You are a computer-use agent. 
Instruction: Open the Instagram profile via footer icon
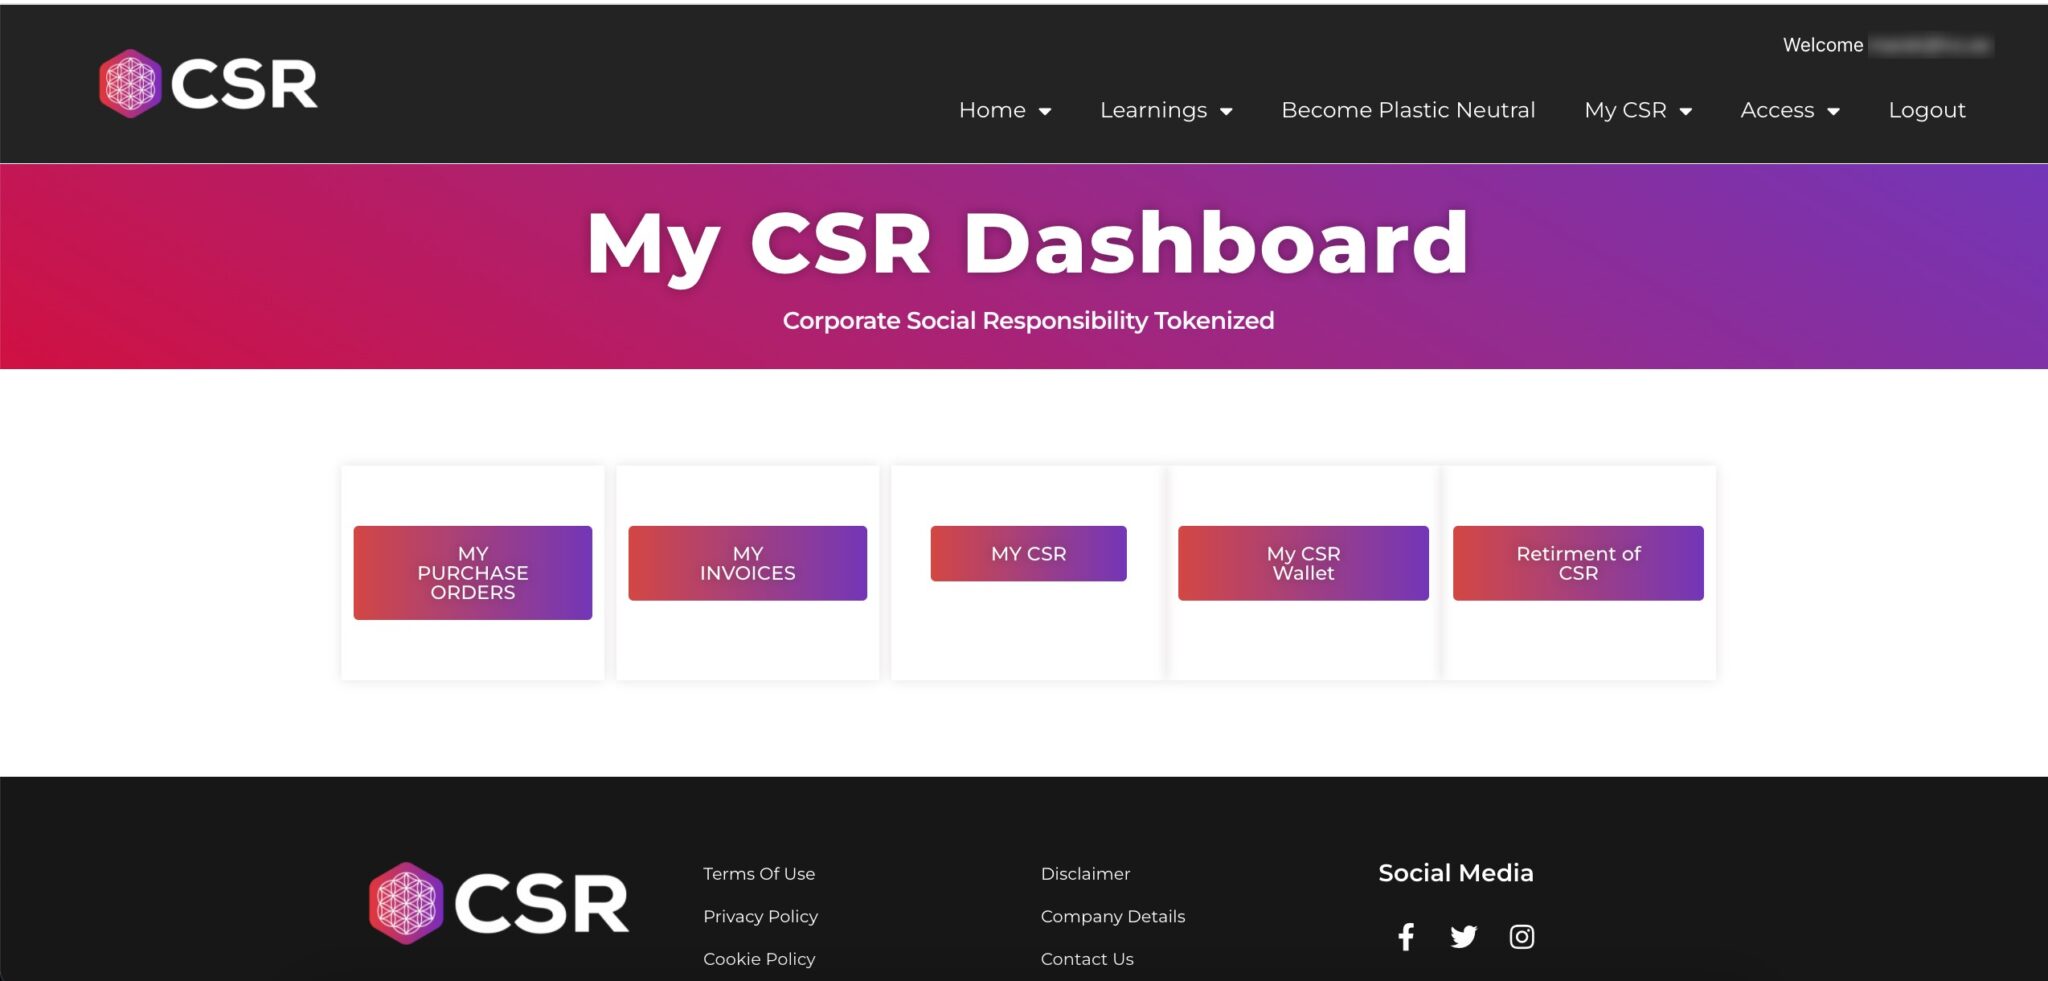(1521, 936)
